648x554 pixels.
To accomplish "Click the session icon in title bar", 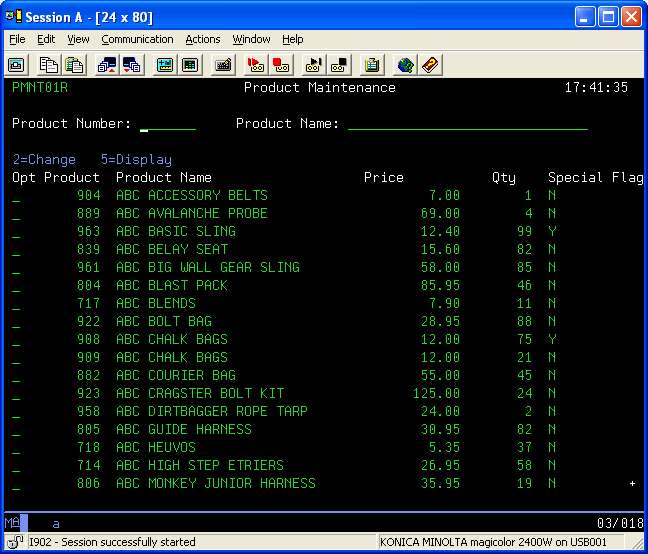I will 14,17.
